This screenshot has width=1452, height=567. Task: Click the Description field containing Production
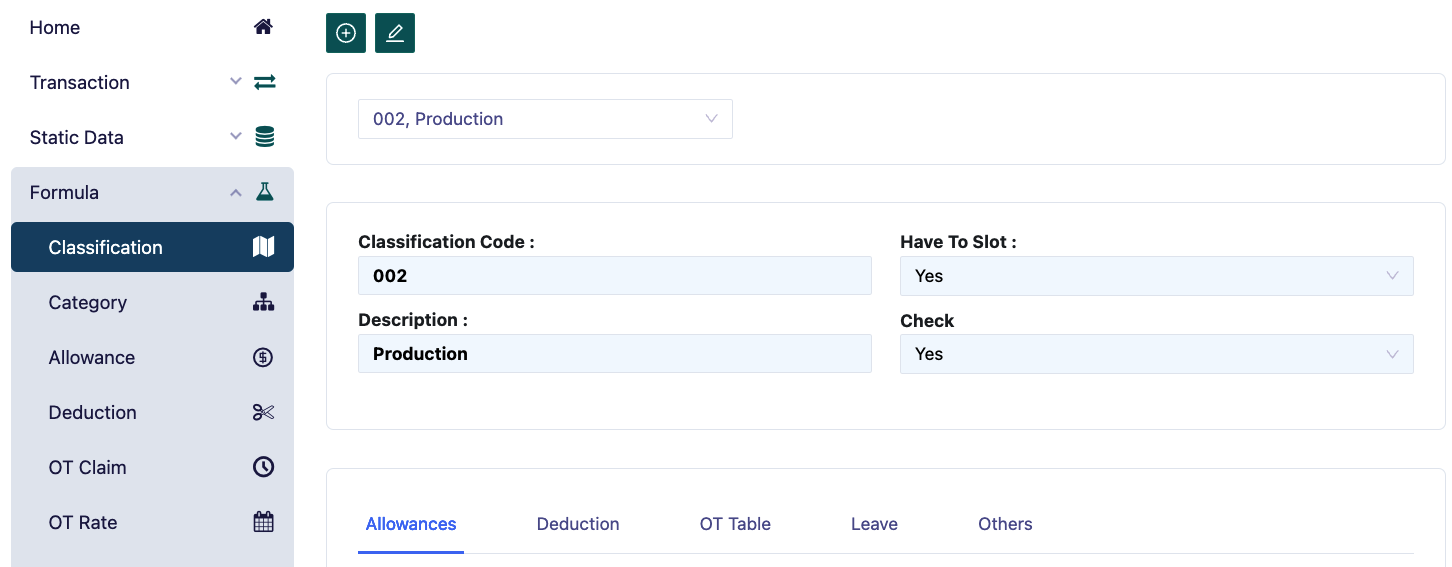coord(614,354)
